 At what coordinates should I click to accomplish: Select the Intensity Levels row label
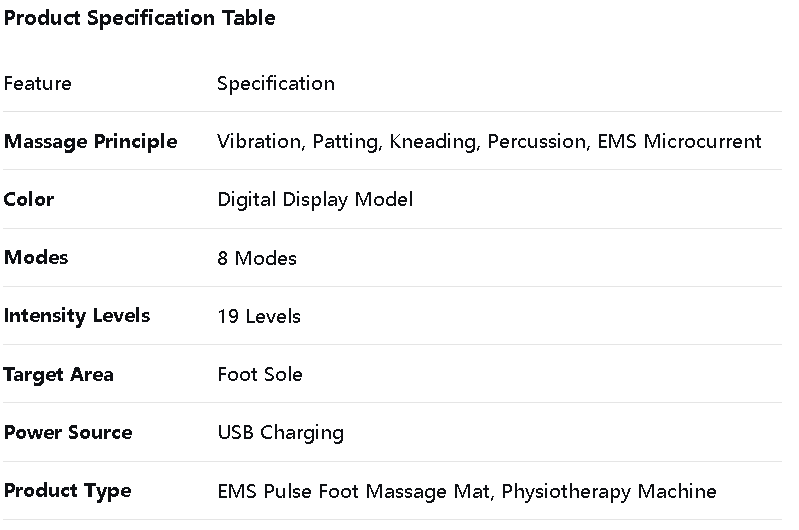point(77,315)
